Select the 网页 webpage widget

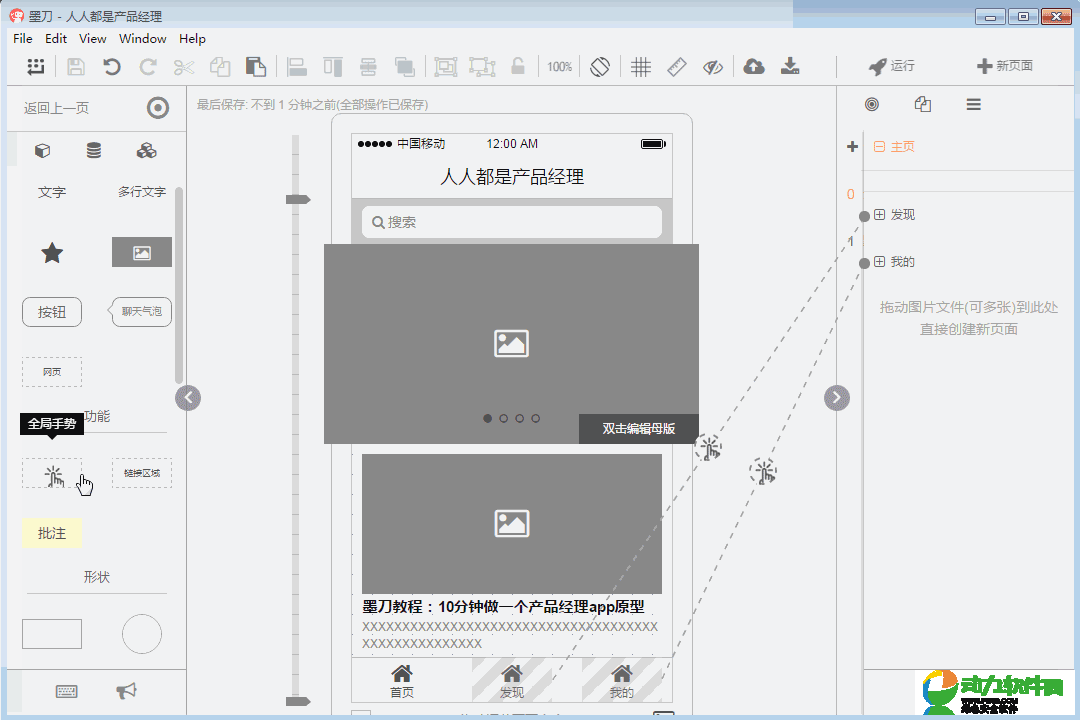point(52,372)
